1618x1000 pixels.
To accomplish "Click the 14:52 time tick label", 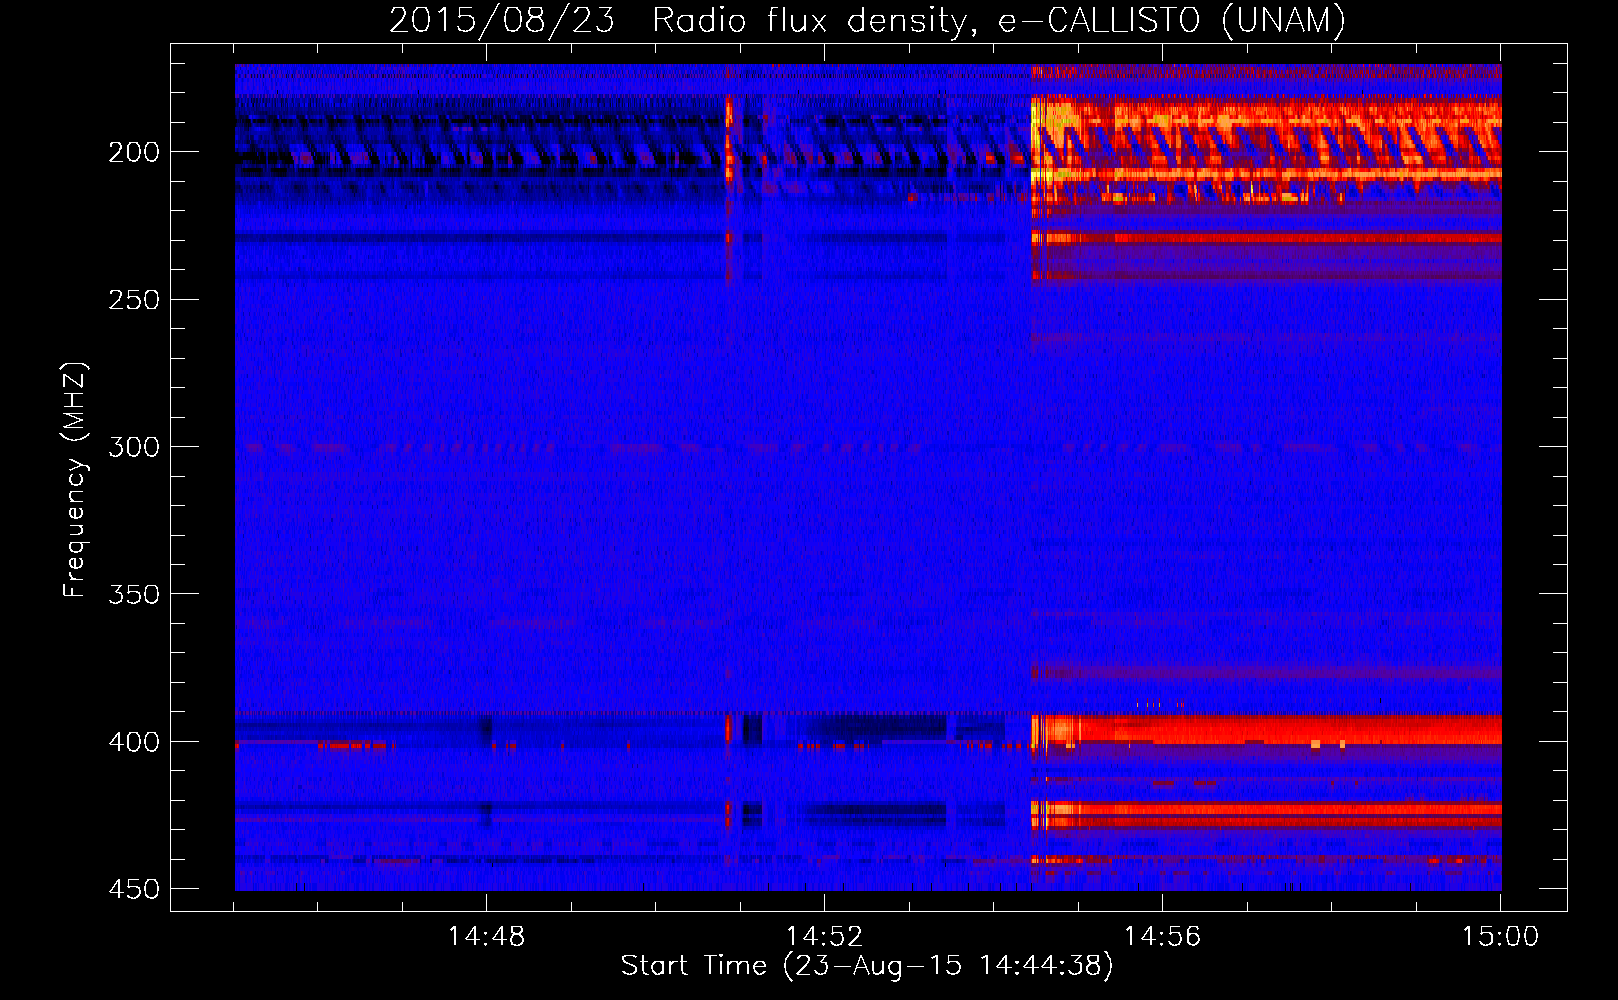I will coord(824,937).
